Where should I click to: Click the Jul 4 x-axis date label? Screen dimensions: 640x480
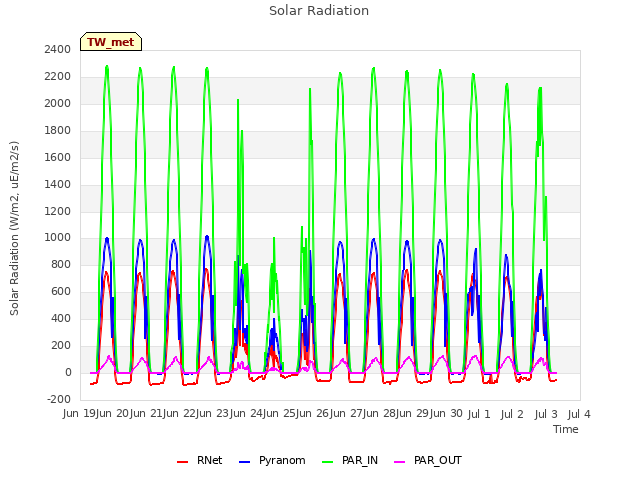(579, 414)
